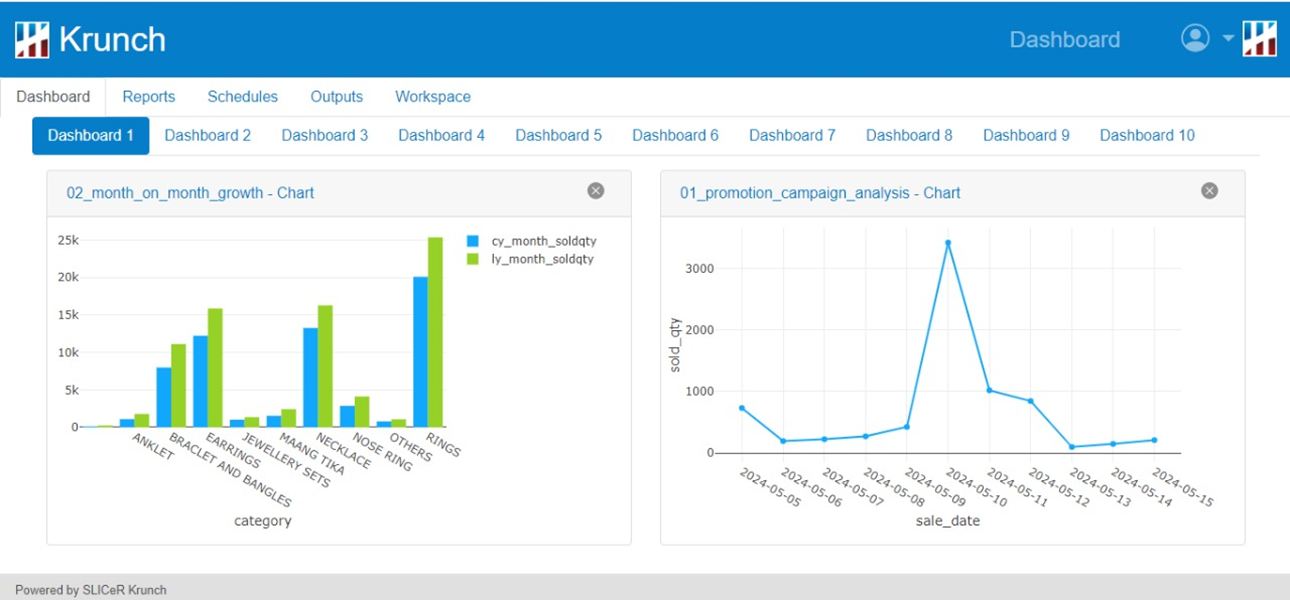1290x600 pixels.
Task: Click the 02_month_on_month_growth - Chart title
Action: 190,193
